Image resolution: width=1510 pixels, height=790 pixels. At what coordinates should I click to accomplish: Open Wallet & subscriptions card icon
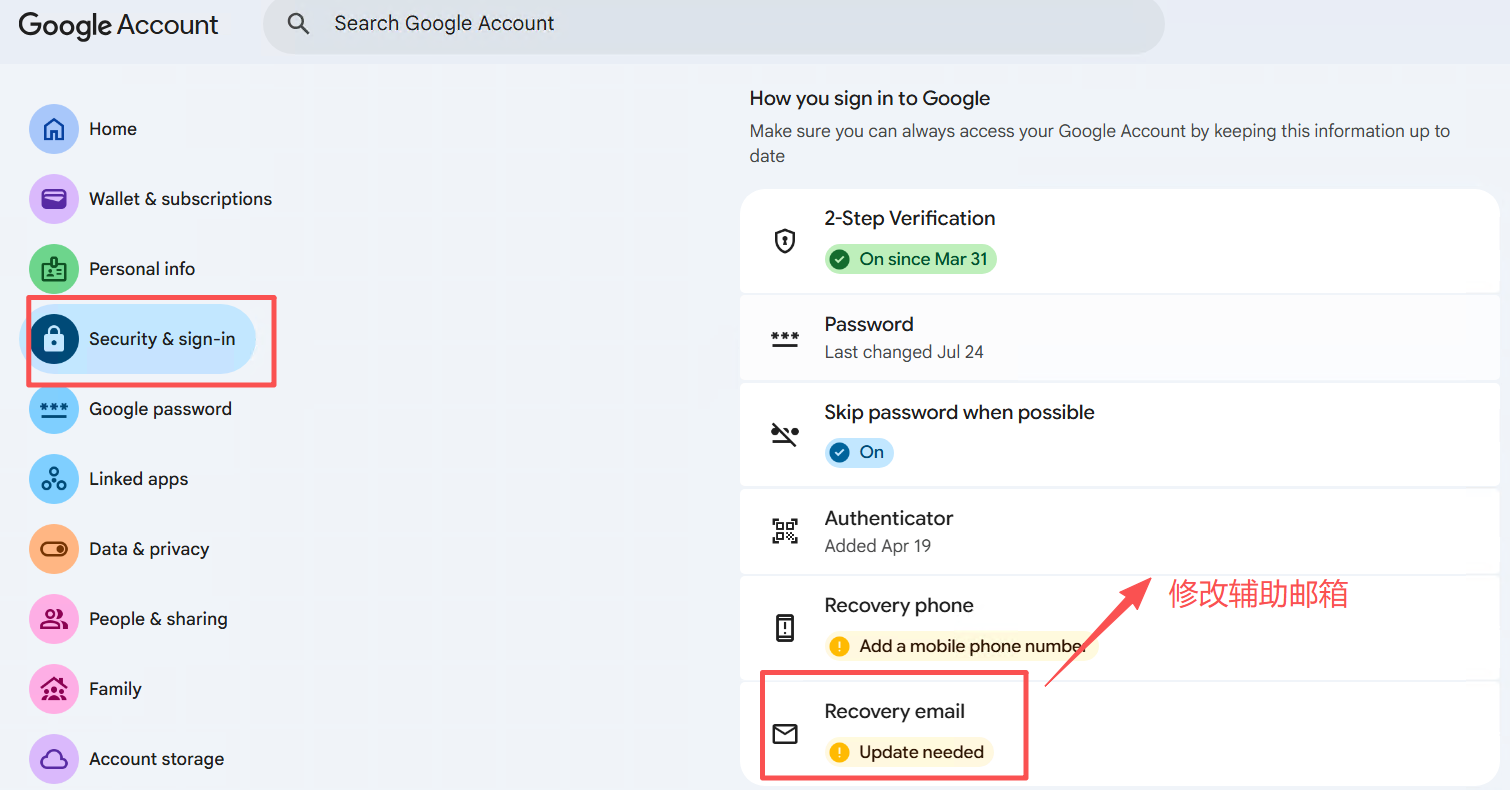[x=54, y=199]
